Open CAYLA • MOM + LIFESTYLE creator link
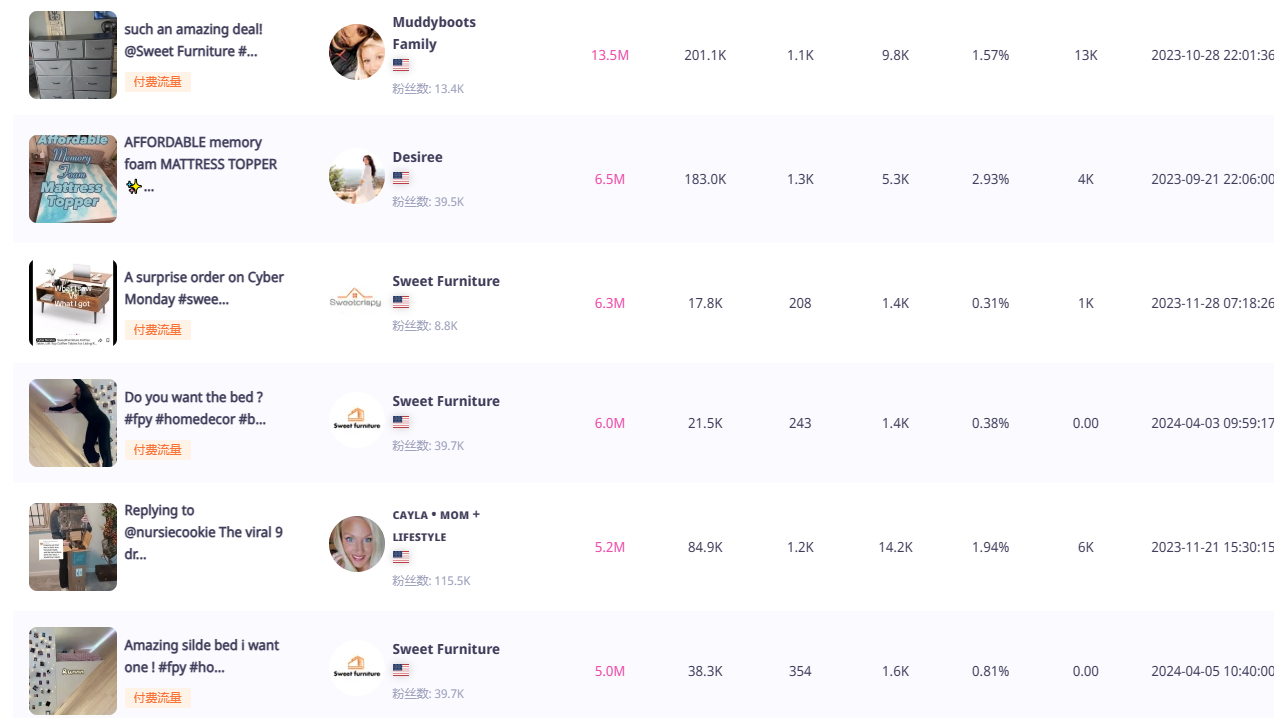This screenshot has width=1274, height=718. point(435,525)
